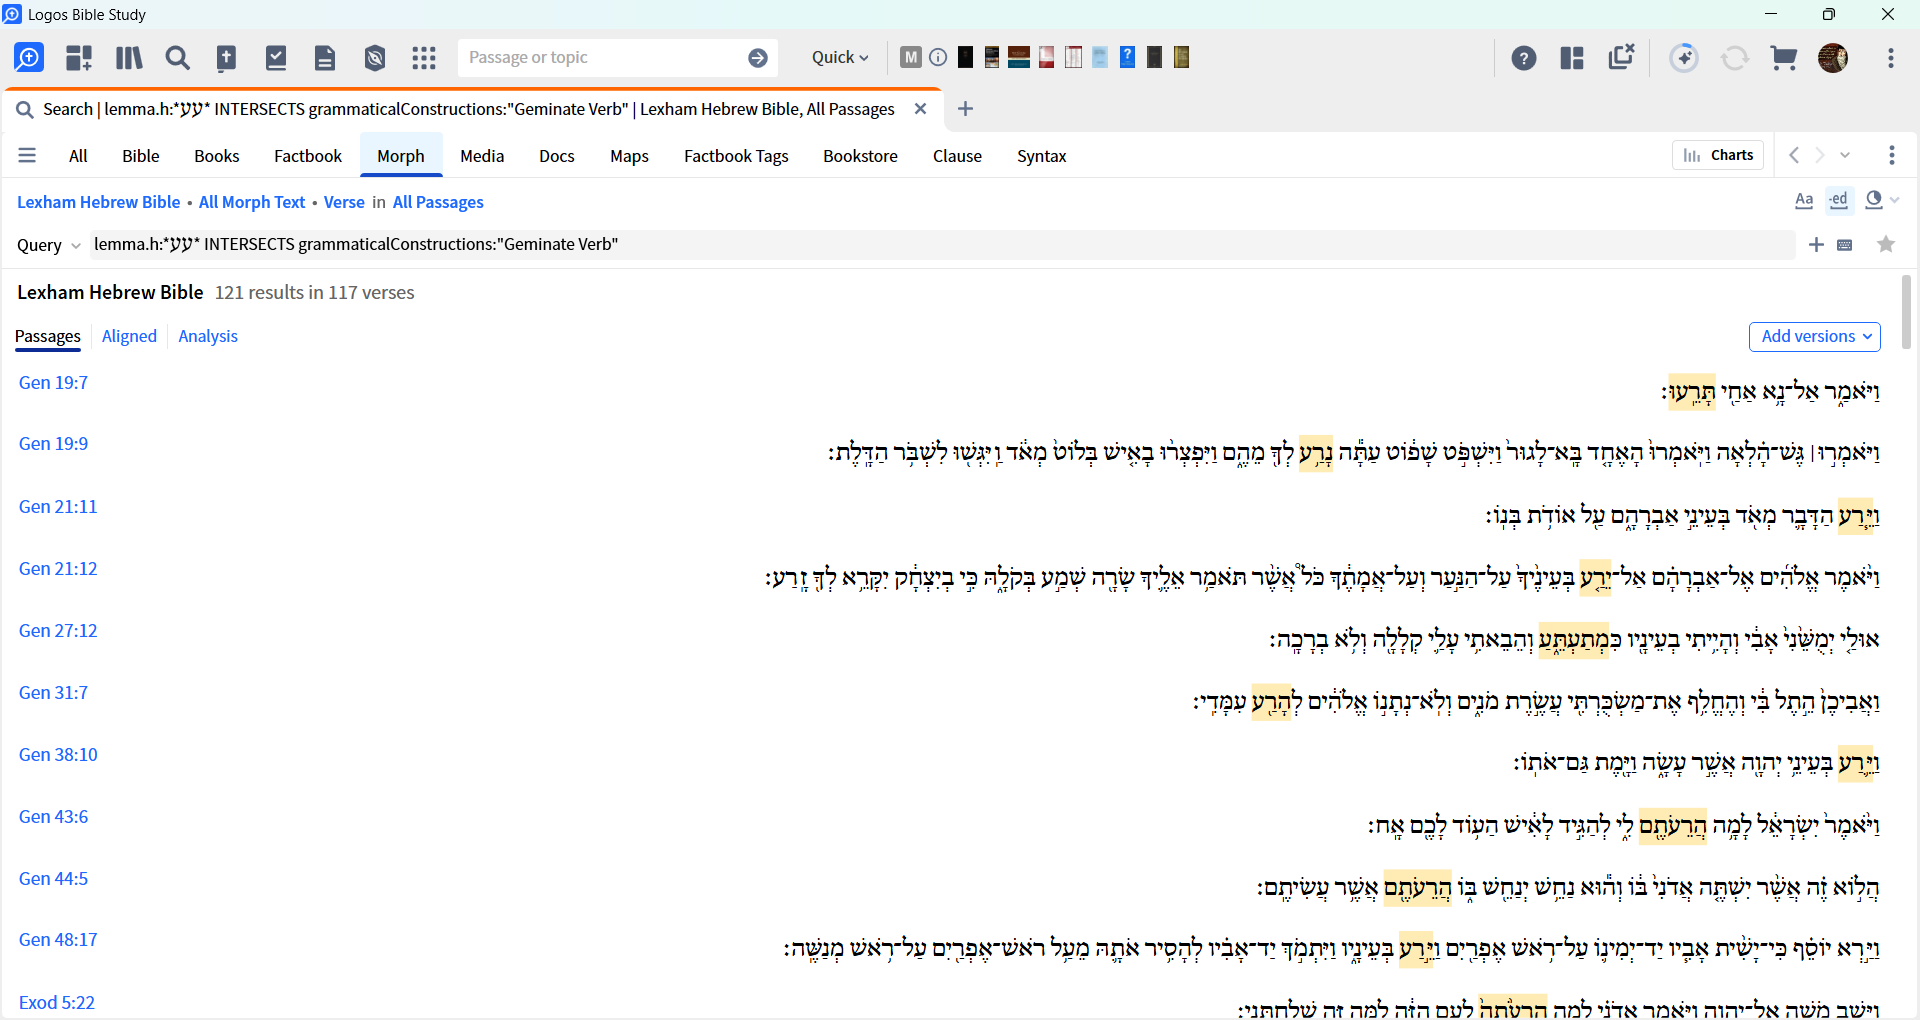Open the panel three-dot menu beside Charts
The height and width of the screenshot is (1020, 1920).
(x=1891, y=155)
